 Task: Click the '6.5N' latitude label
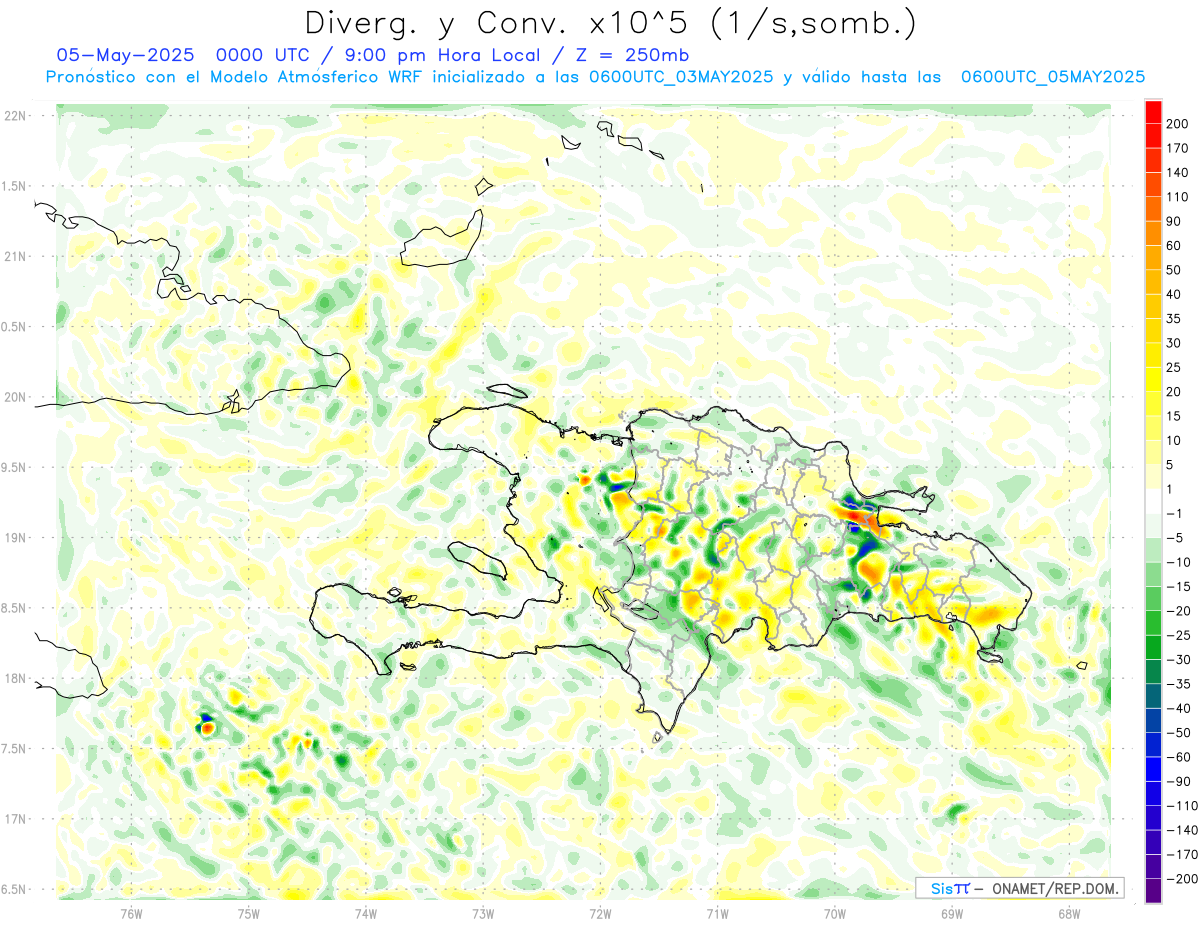click(x=14, y=889)
